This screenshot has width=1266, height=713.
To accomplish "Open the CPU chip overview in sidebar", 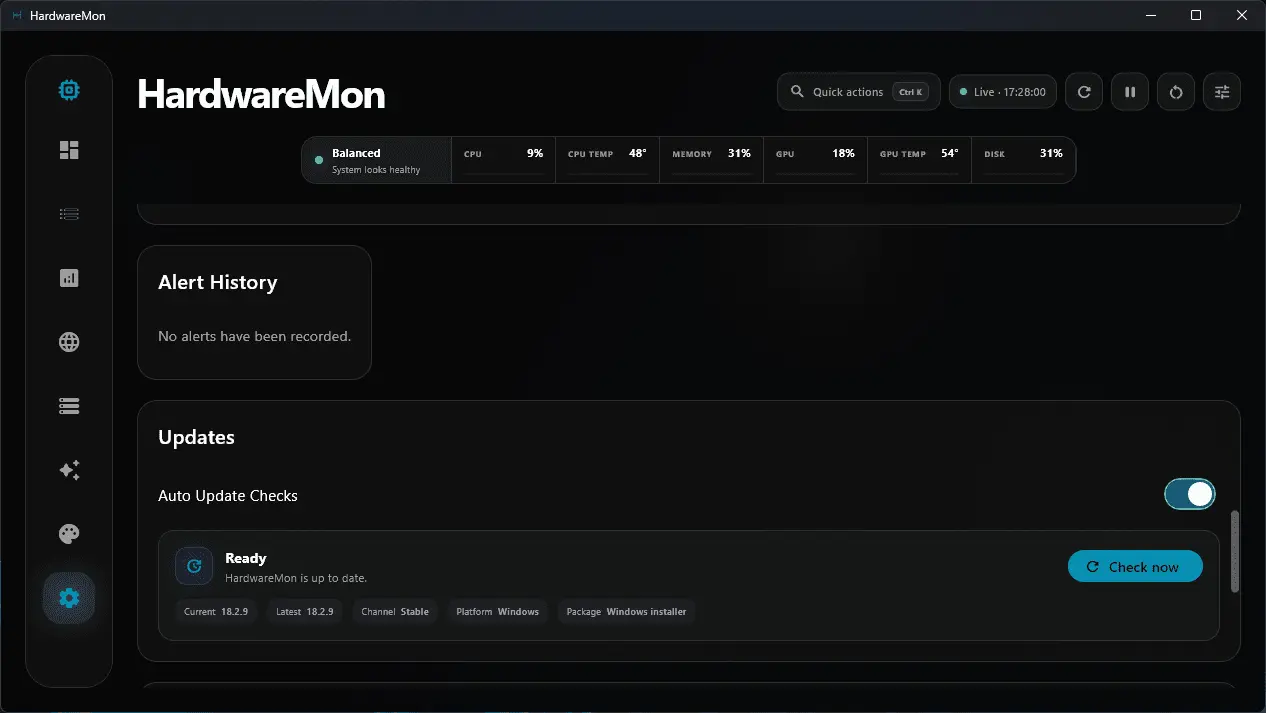I will 69,90.
